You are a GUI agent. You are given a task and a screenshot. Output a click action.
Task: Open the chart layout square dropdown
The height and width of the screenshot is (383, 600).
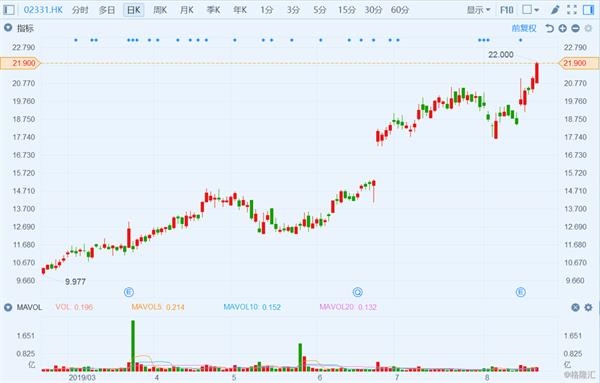tap(531, 10)
